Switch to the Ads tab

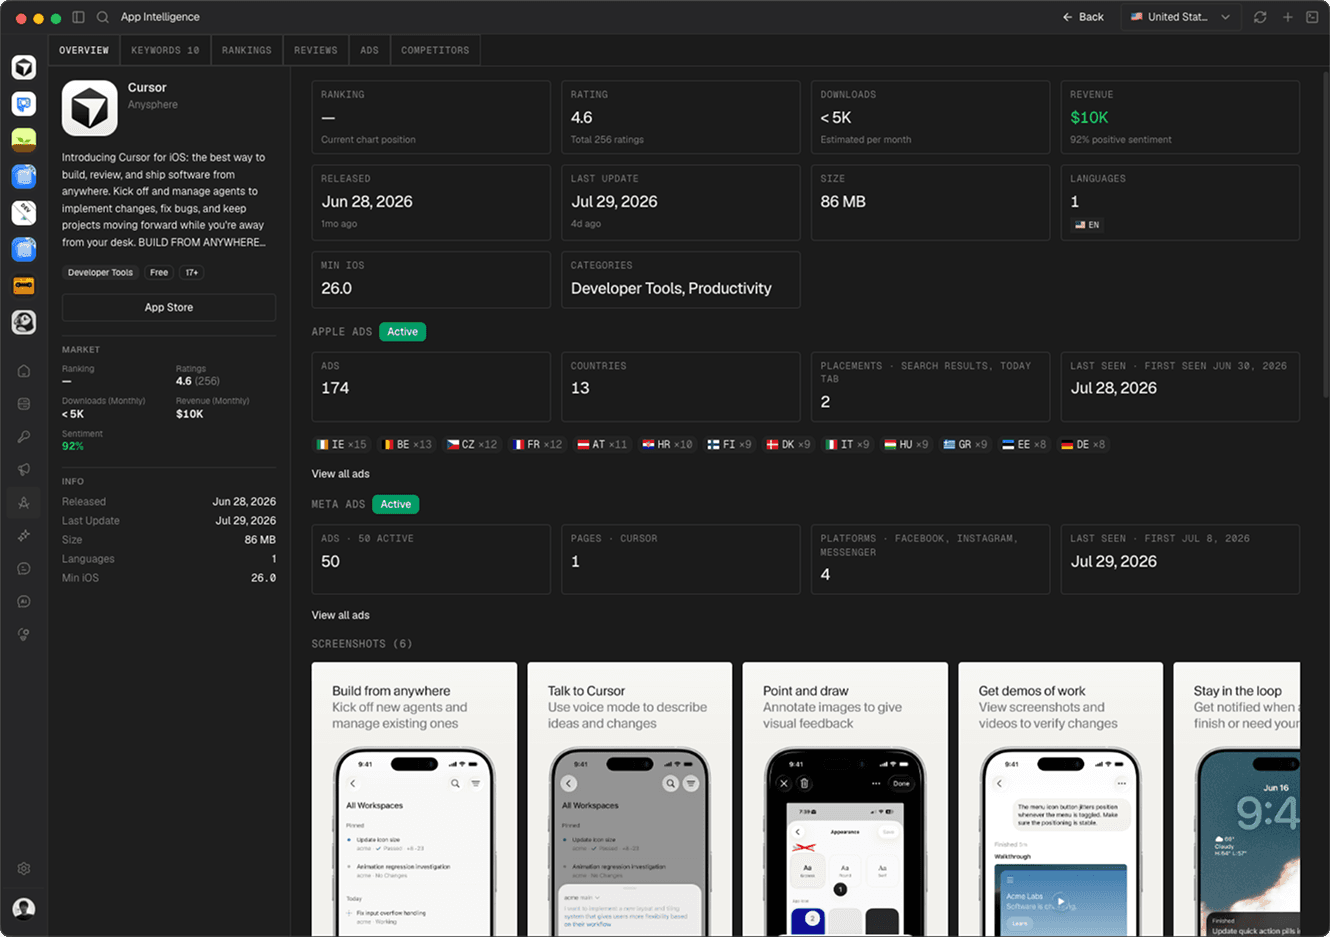(370, 50)
